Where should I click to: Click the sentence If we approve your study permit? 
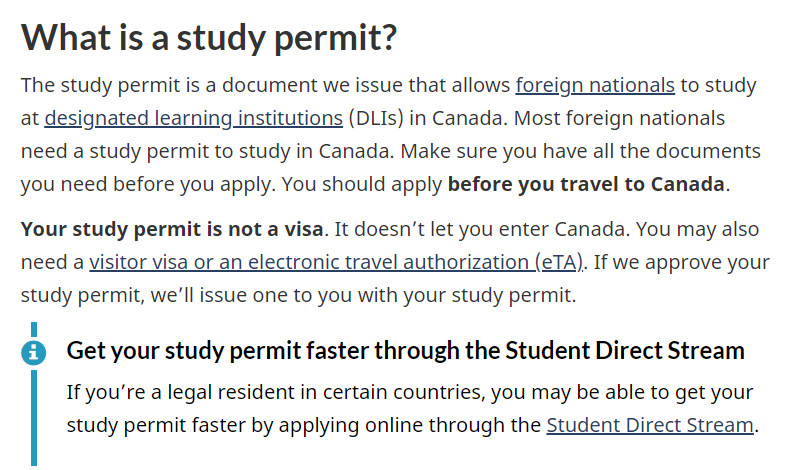pos(396,279)
